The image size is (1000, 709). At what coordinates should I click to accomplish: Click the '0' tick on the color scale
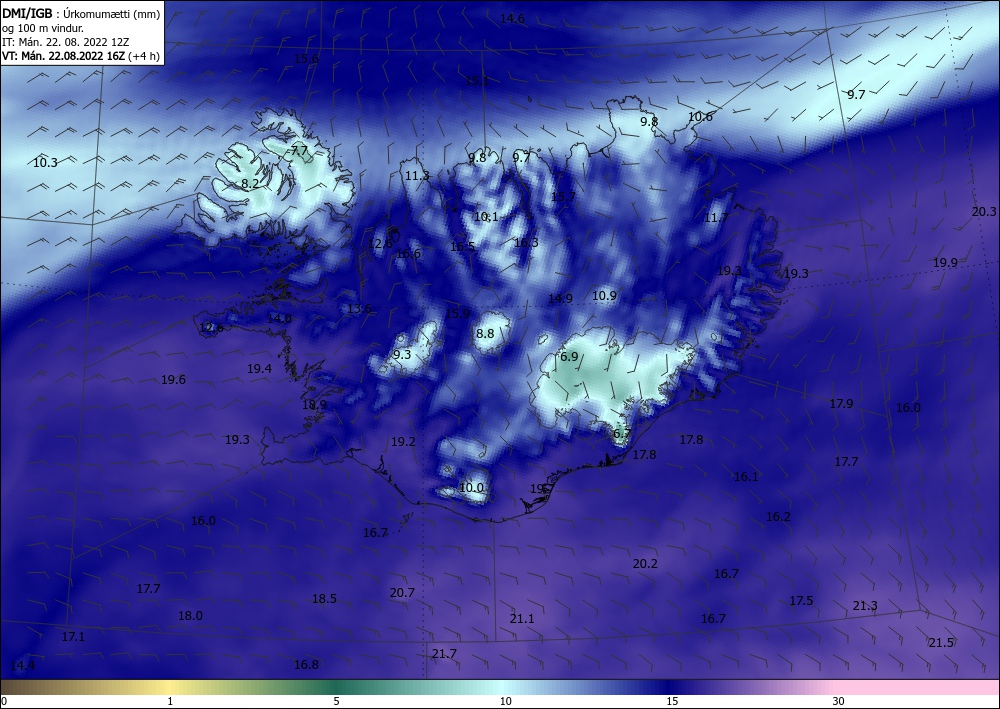pyautogui.click(x=4, y=702)
